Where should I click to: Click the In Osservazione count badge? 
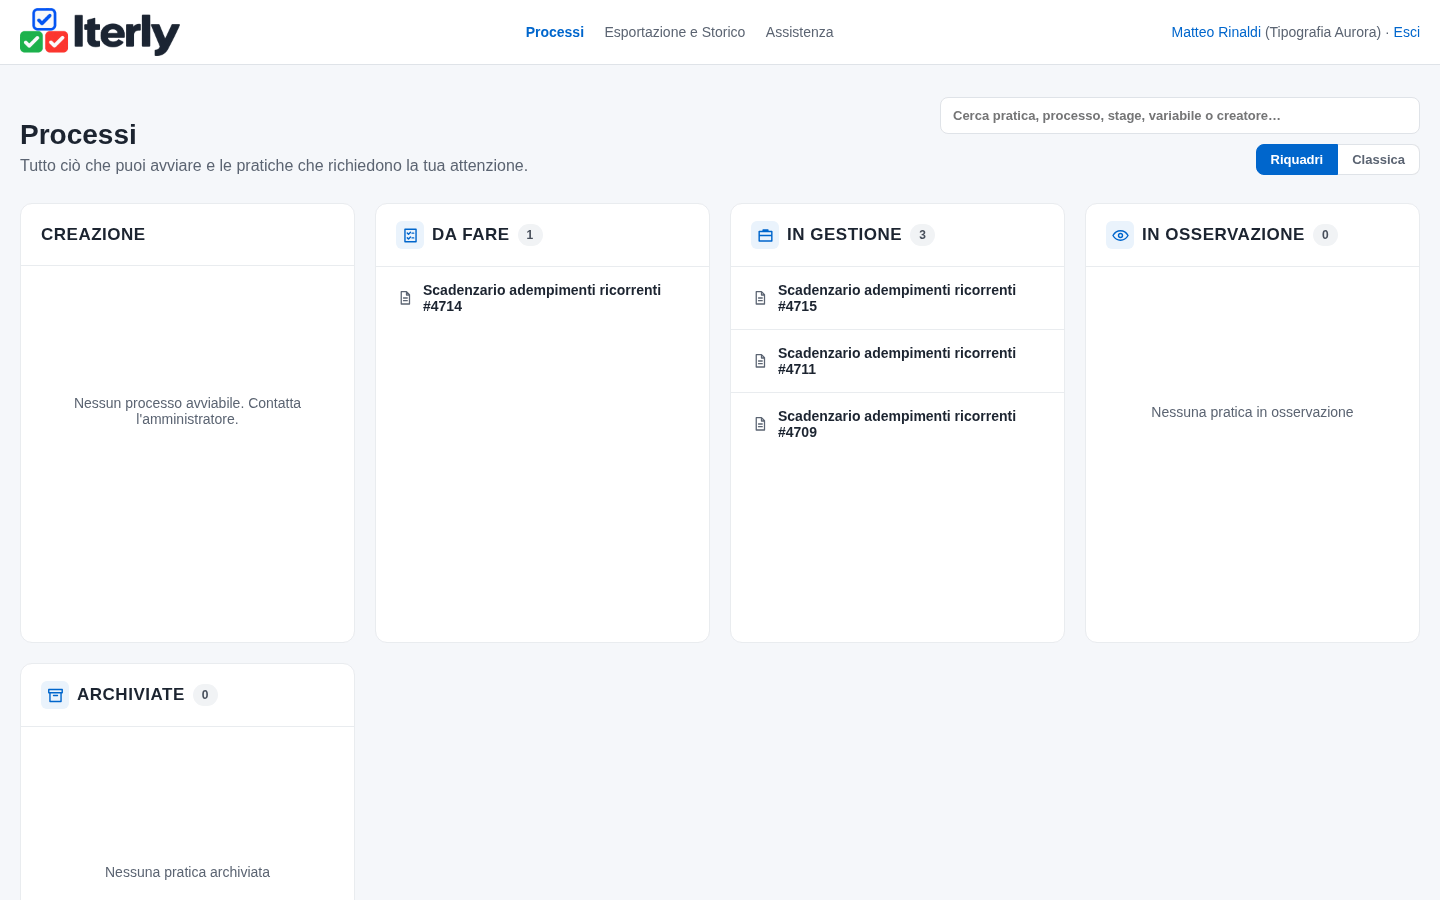pos(1325,235)
